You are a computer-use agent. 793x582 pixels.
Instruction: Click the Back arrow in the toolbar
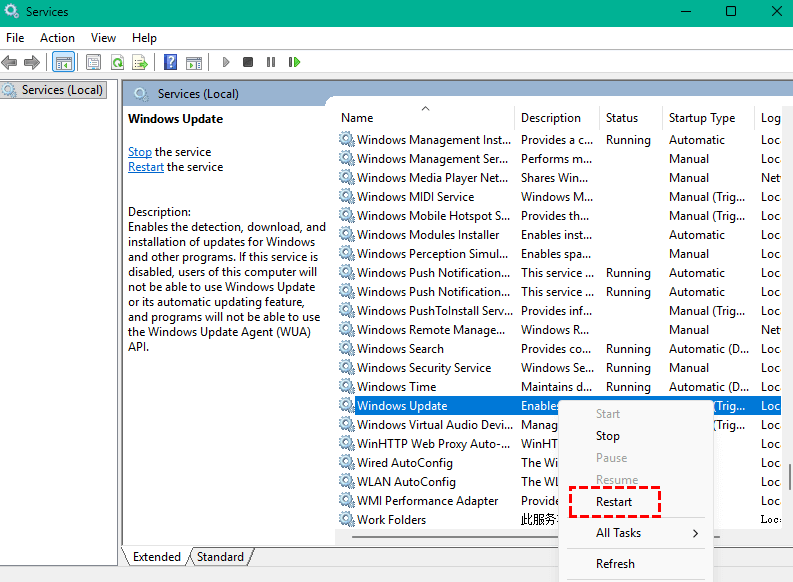10,62
